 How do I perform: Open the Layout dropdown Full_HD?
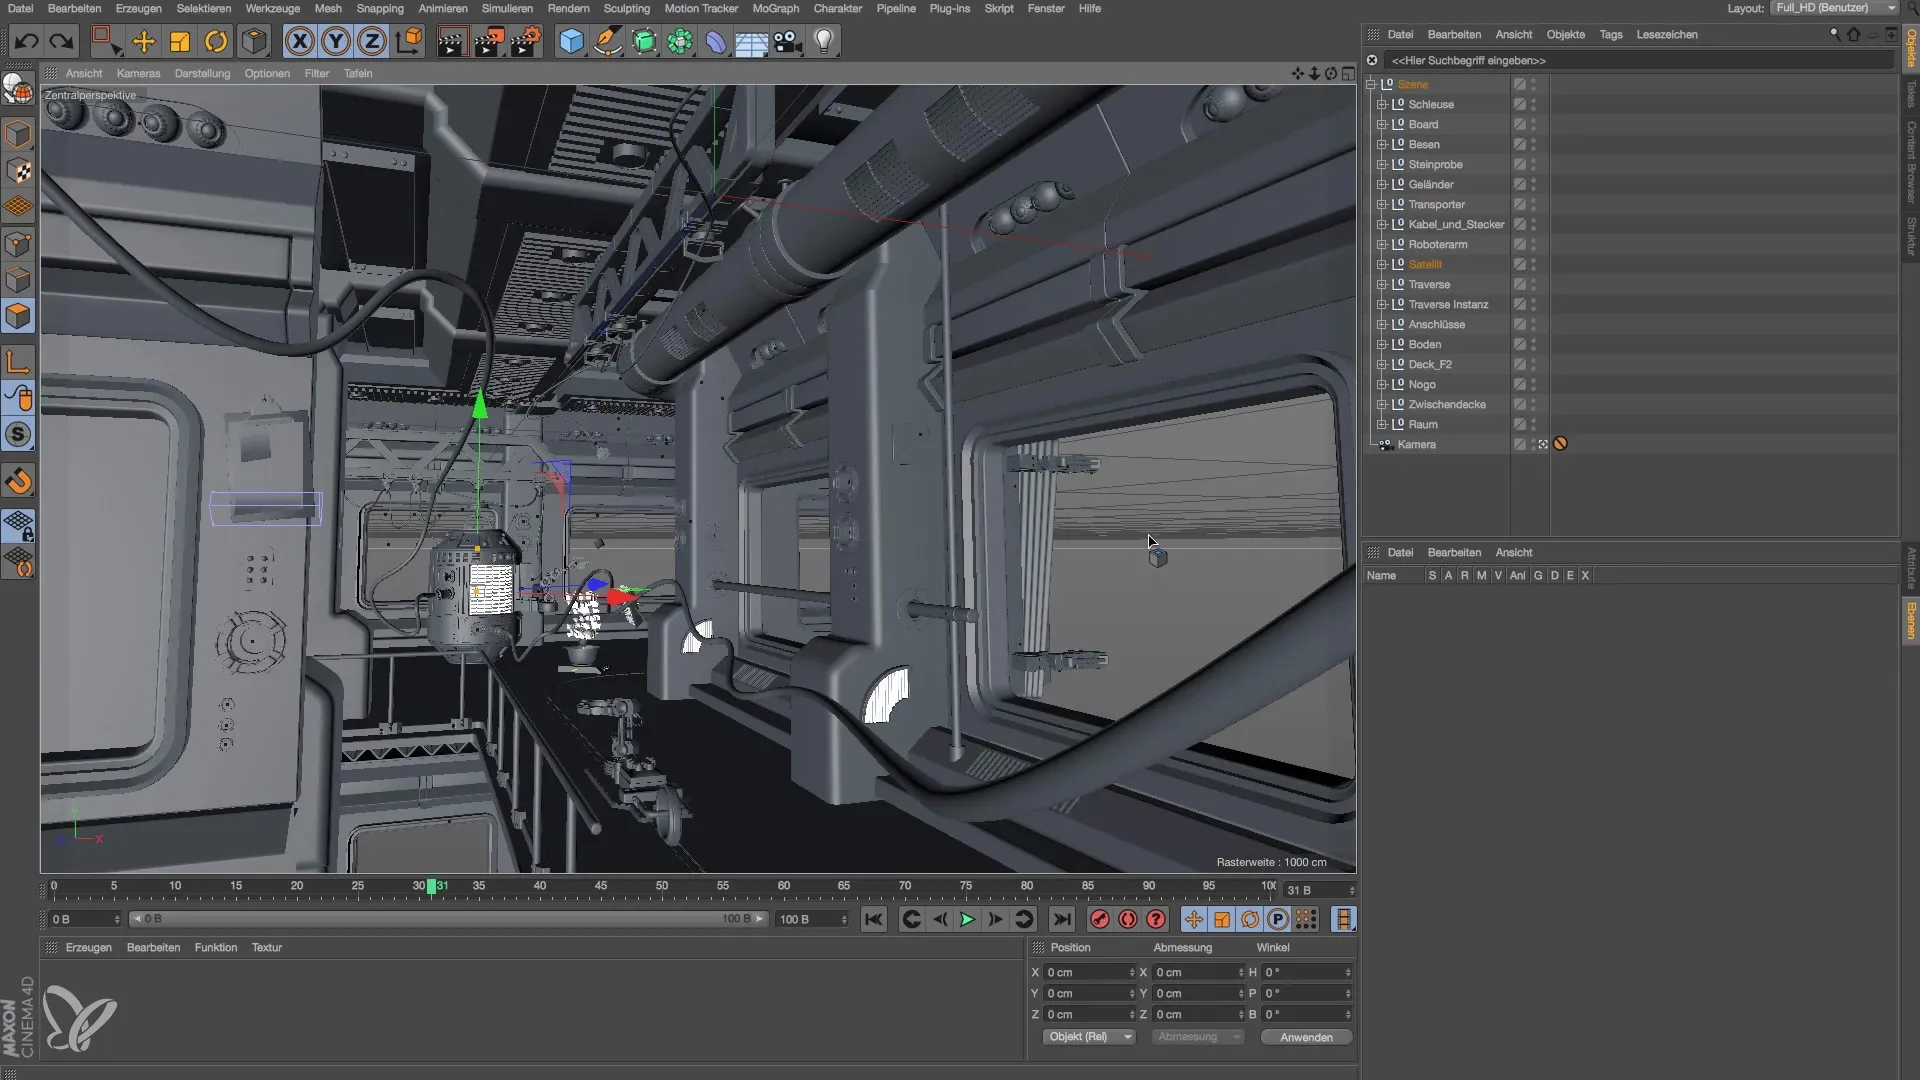tap(1835, 8)
